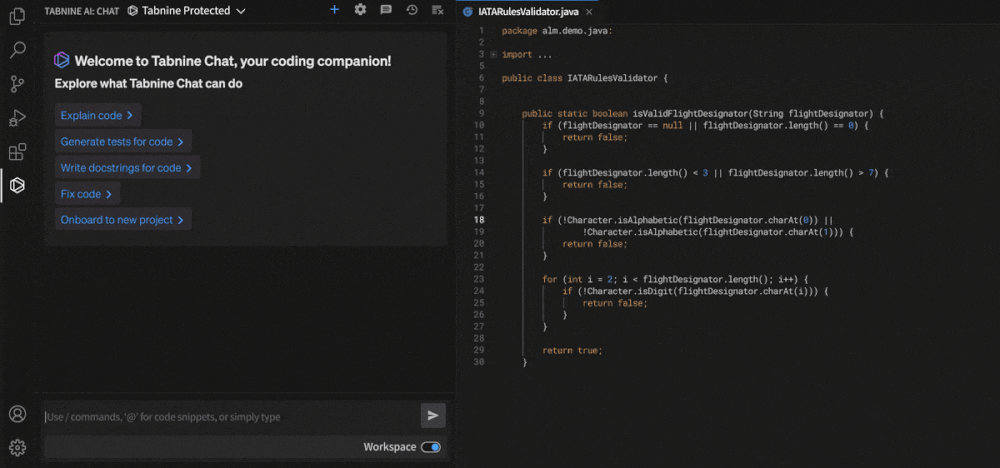
Task: Click the Explain code button
Action: 97,116
